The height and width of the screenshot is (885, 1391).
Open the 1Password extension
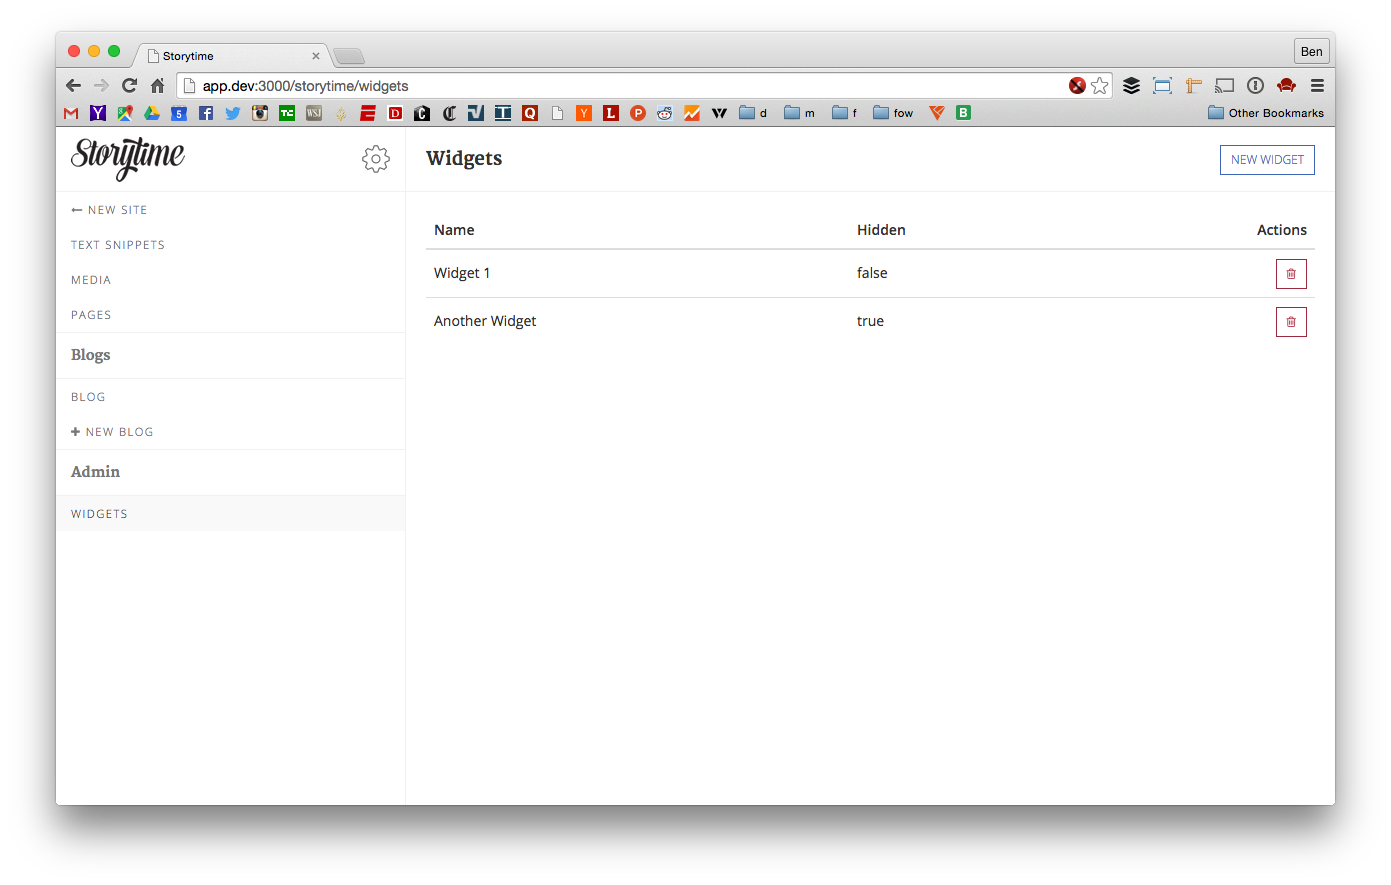(1255, 86)
